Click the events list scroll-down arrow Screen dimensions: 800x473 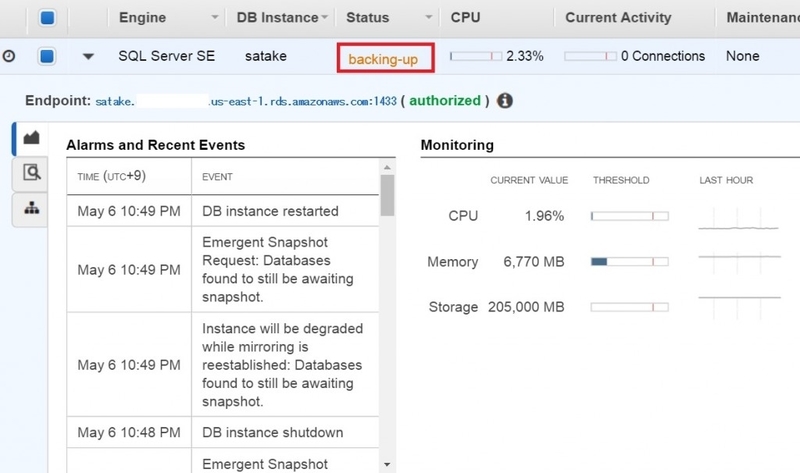387,464
